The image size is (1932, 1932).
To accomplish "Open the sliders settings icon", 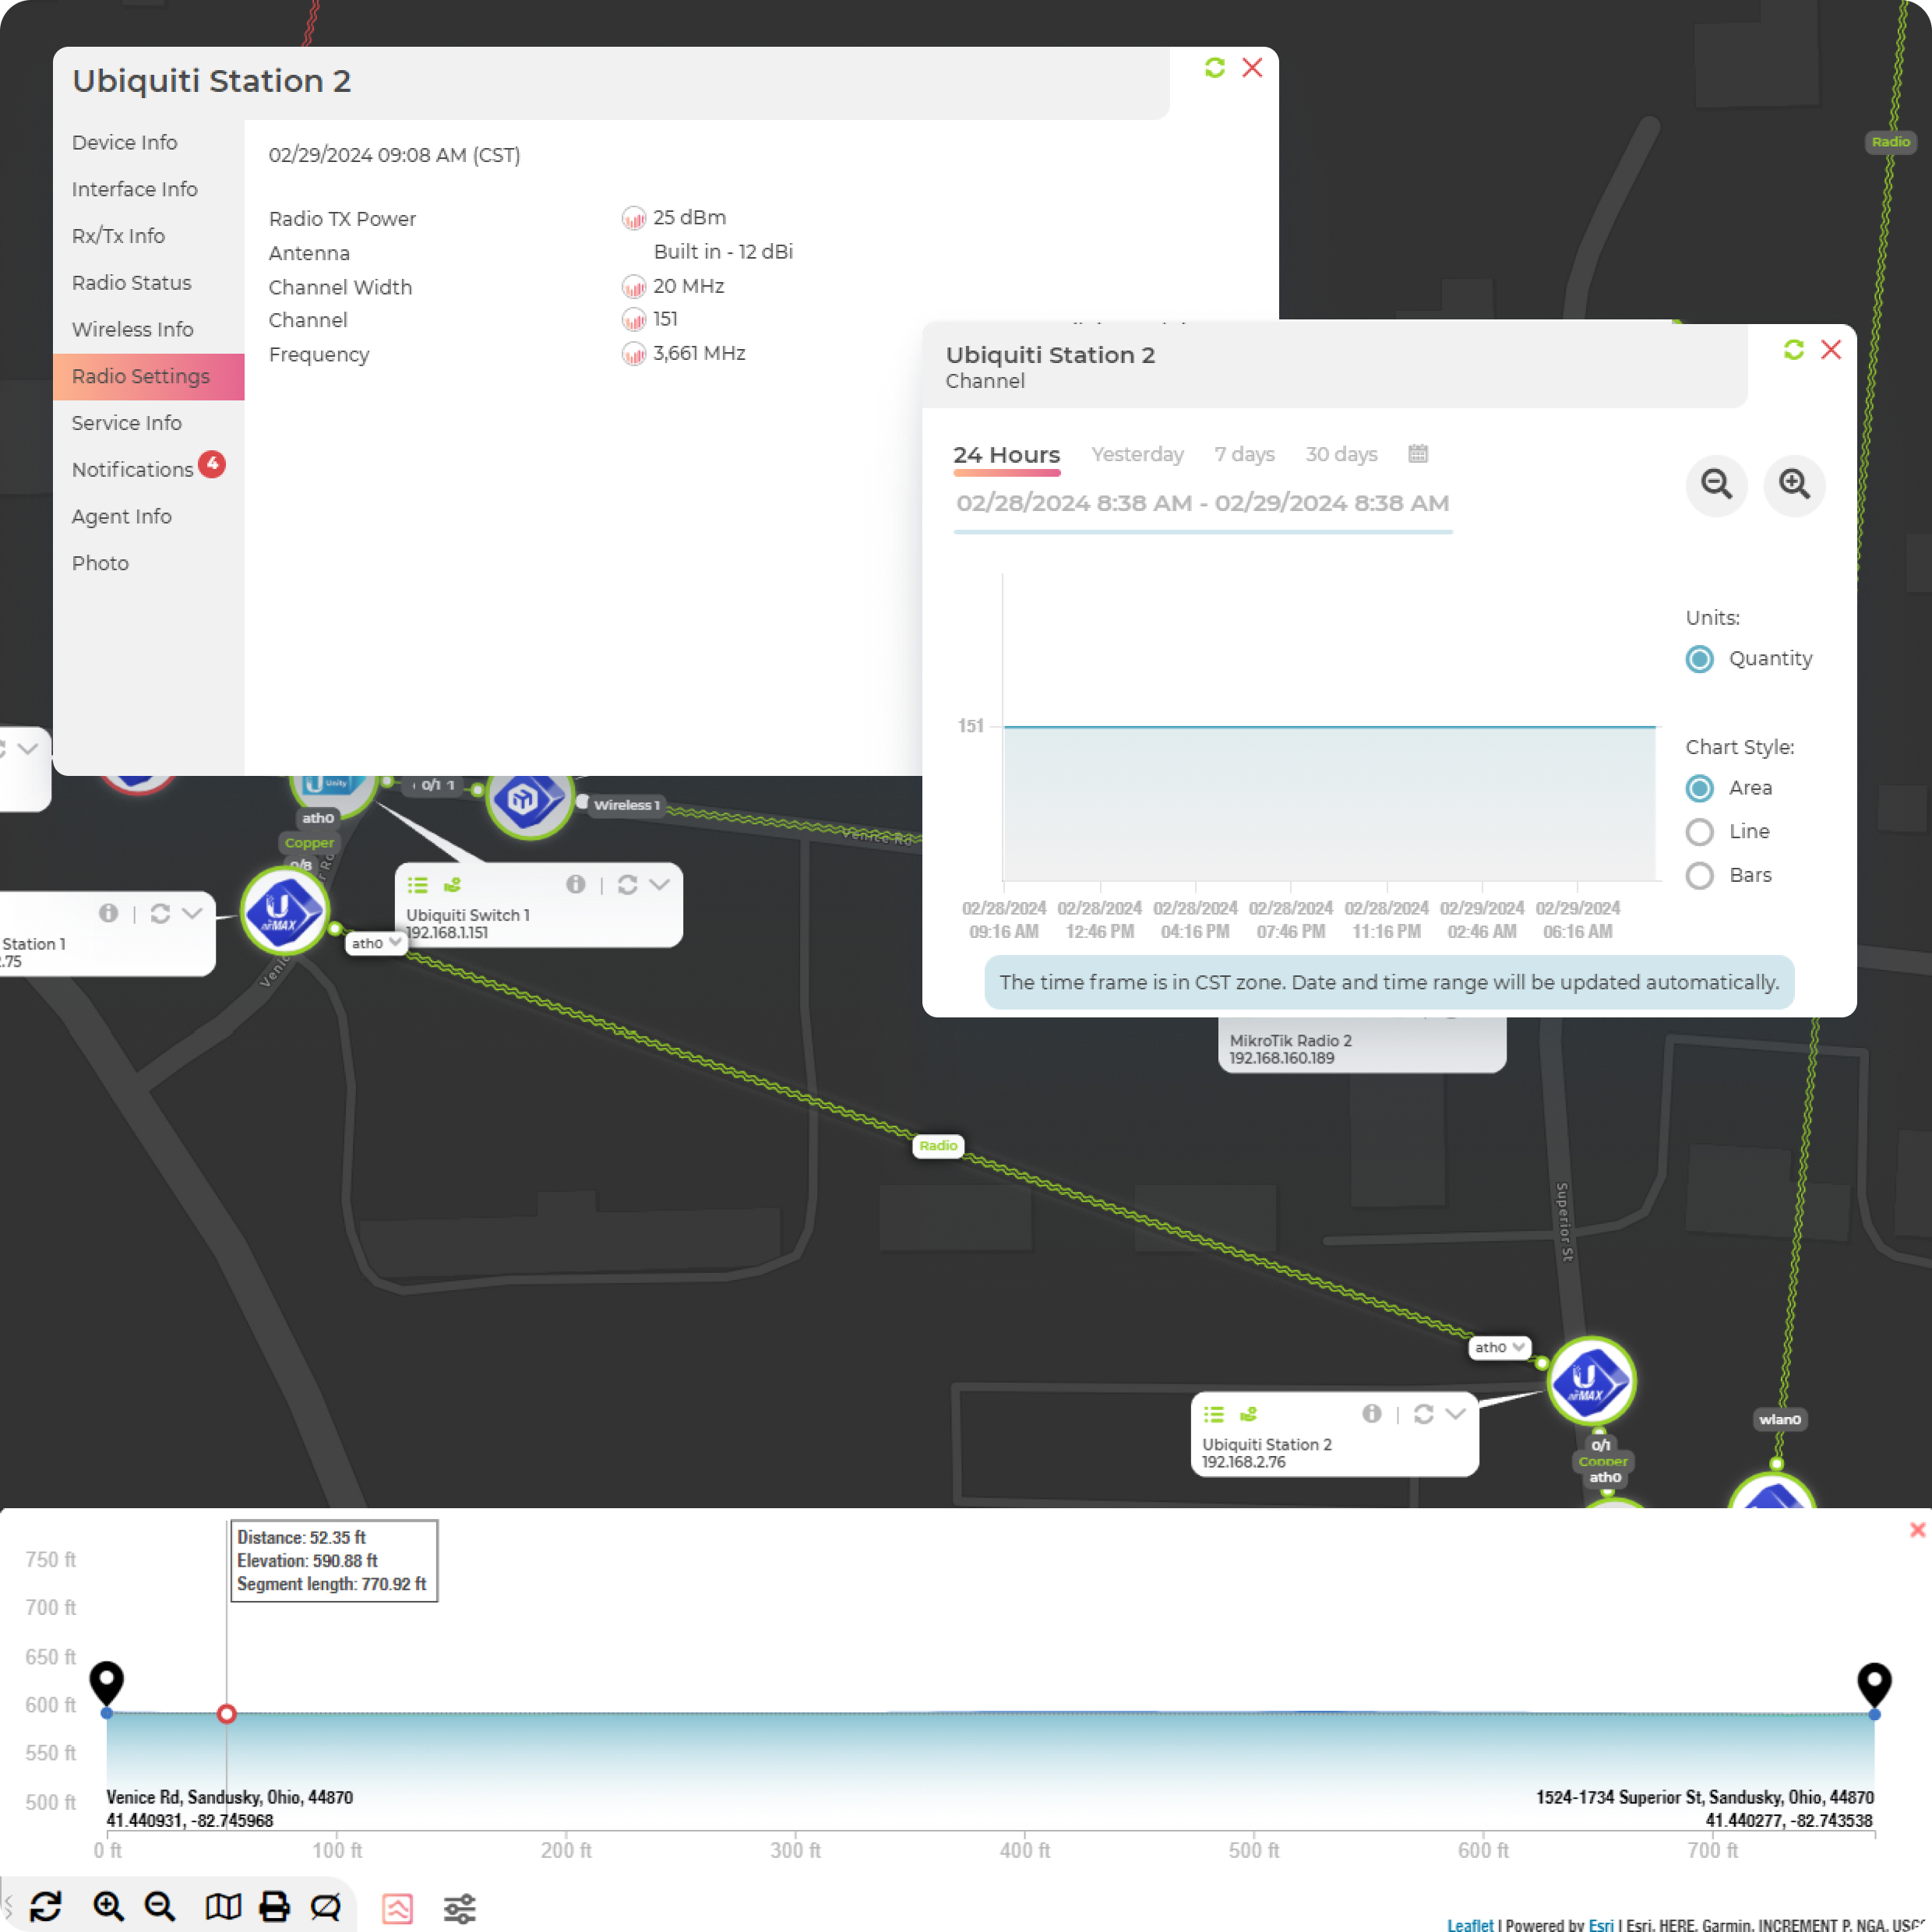I will pyautogui.click(x=459, y=1908).
